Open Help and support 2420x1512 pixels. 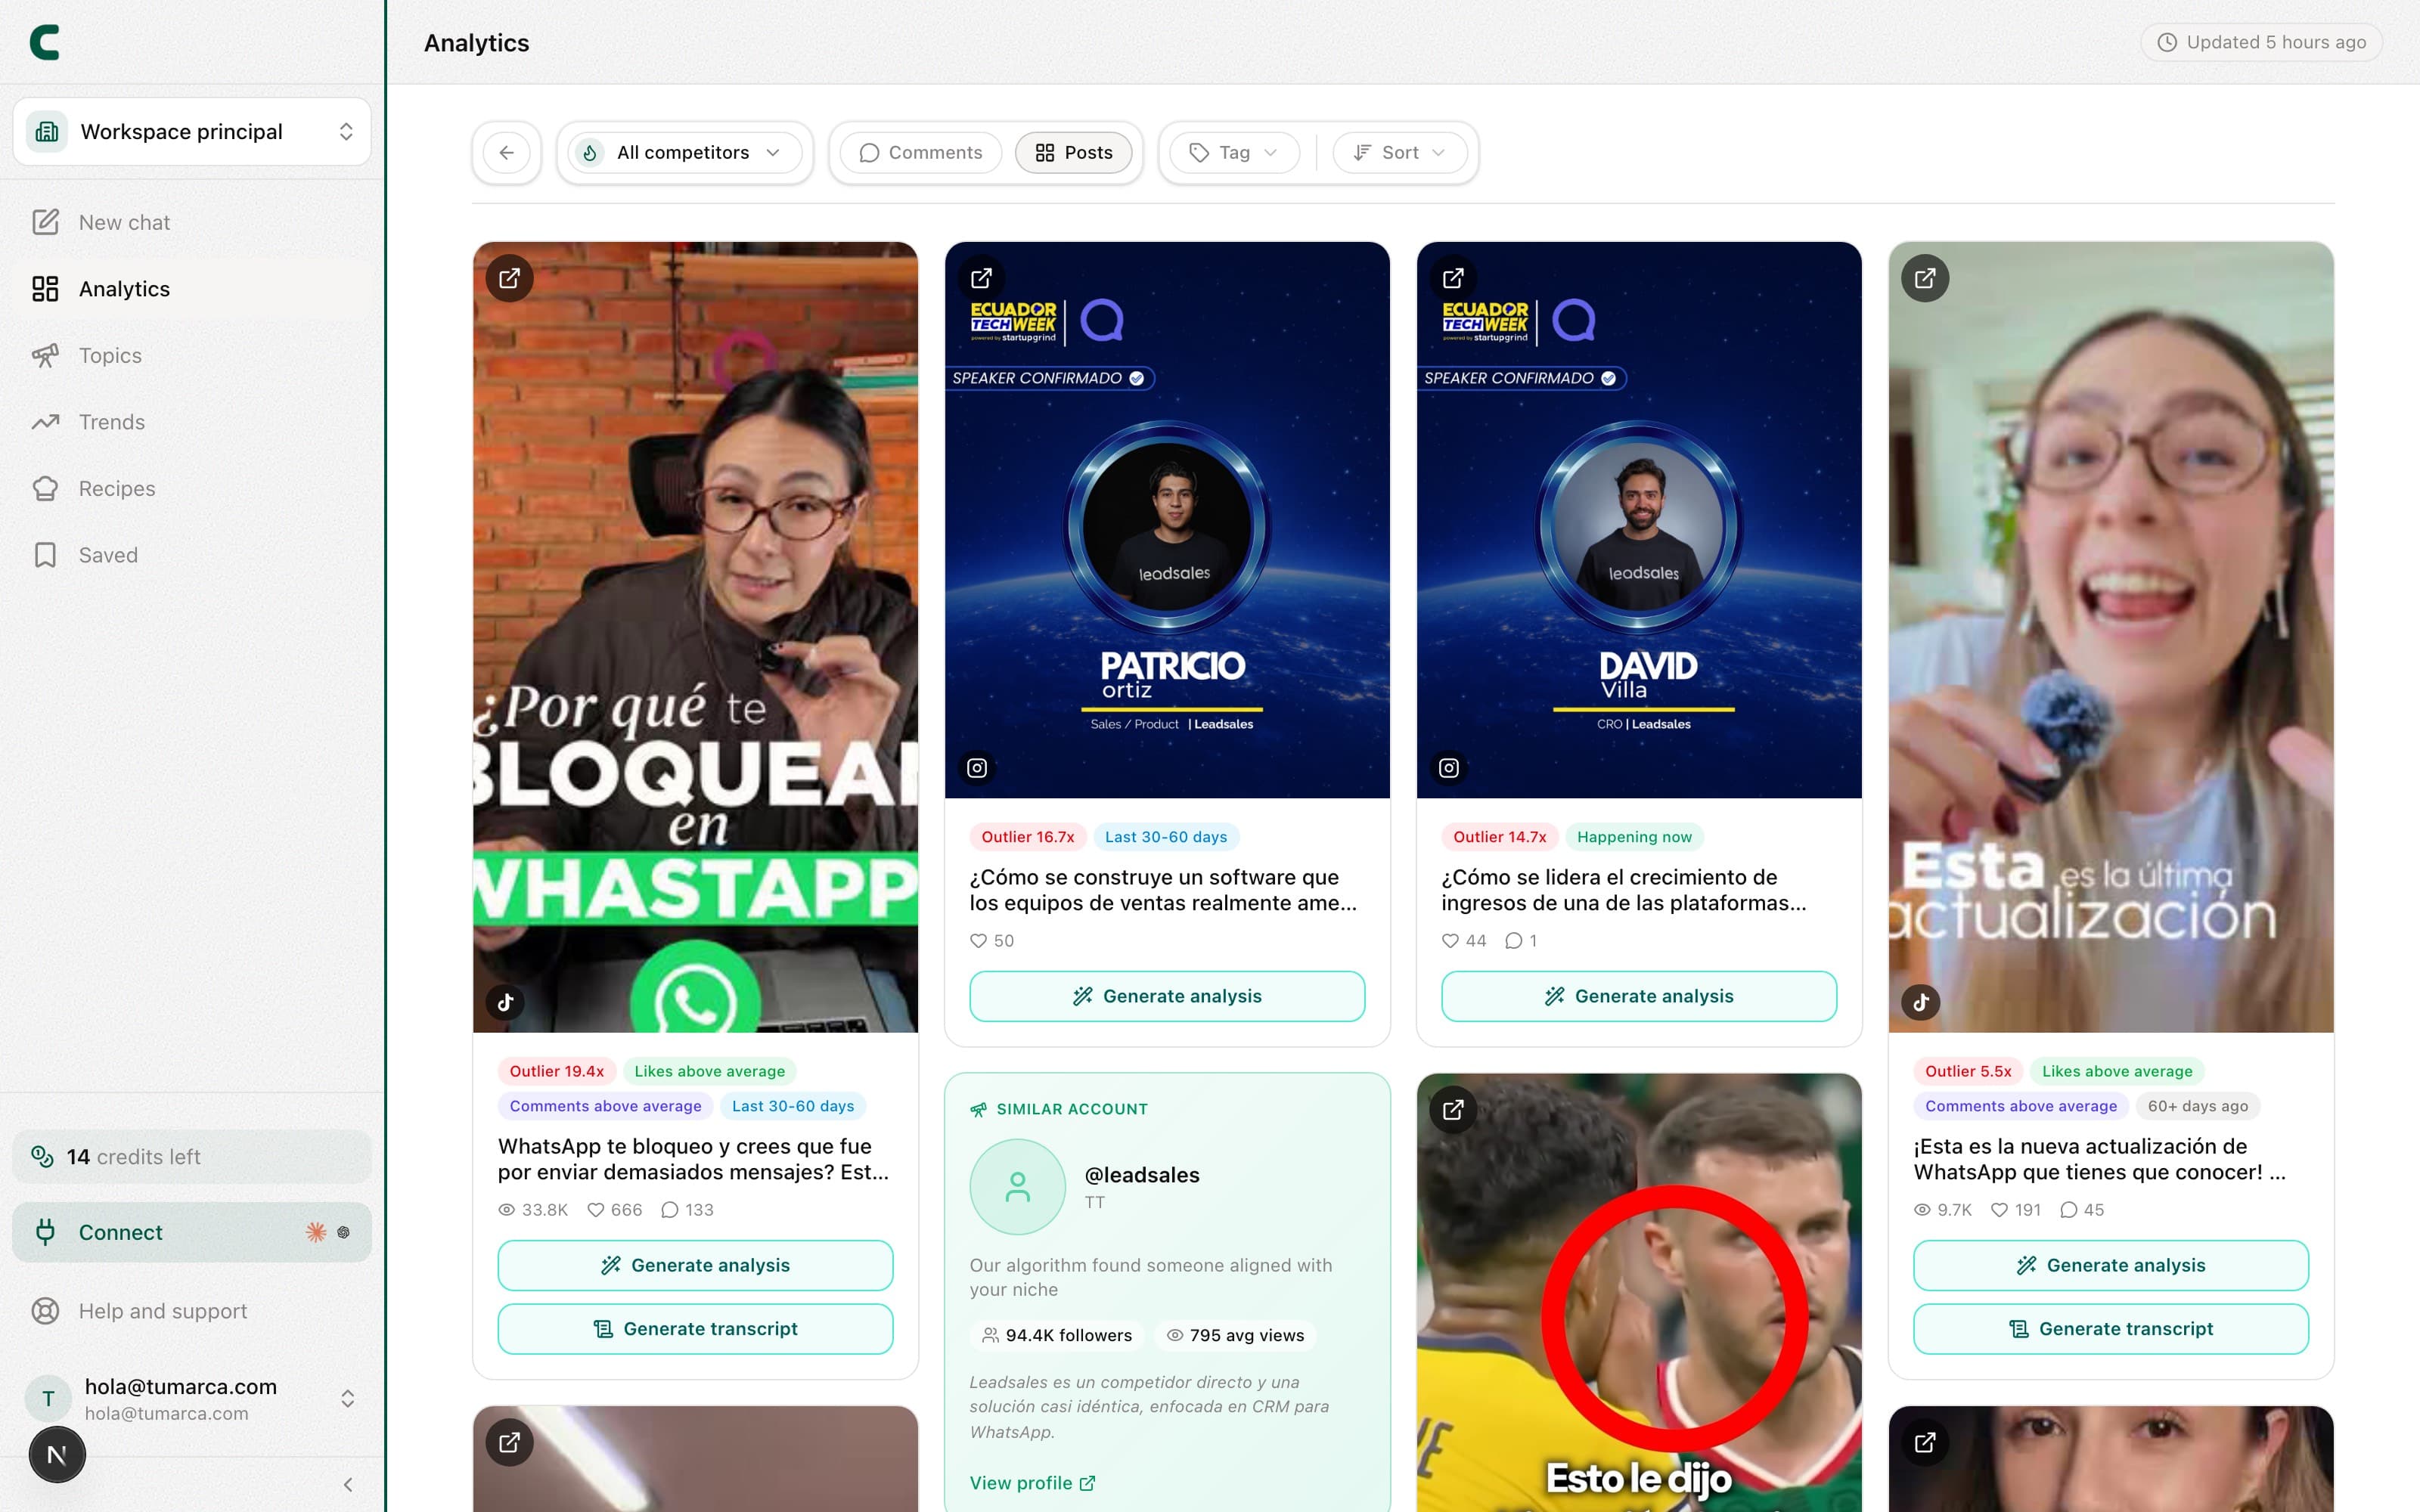tap(192, 1311)
